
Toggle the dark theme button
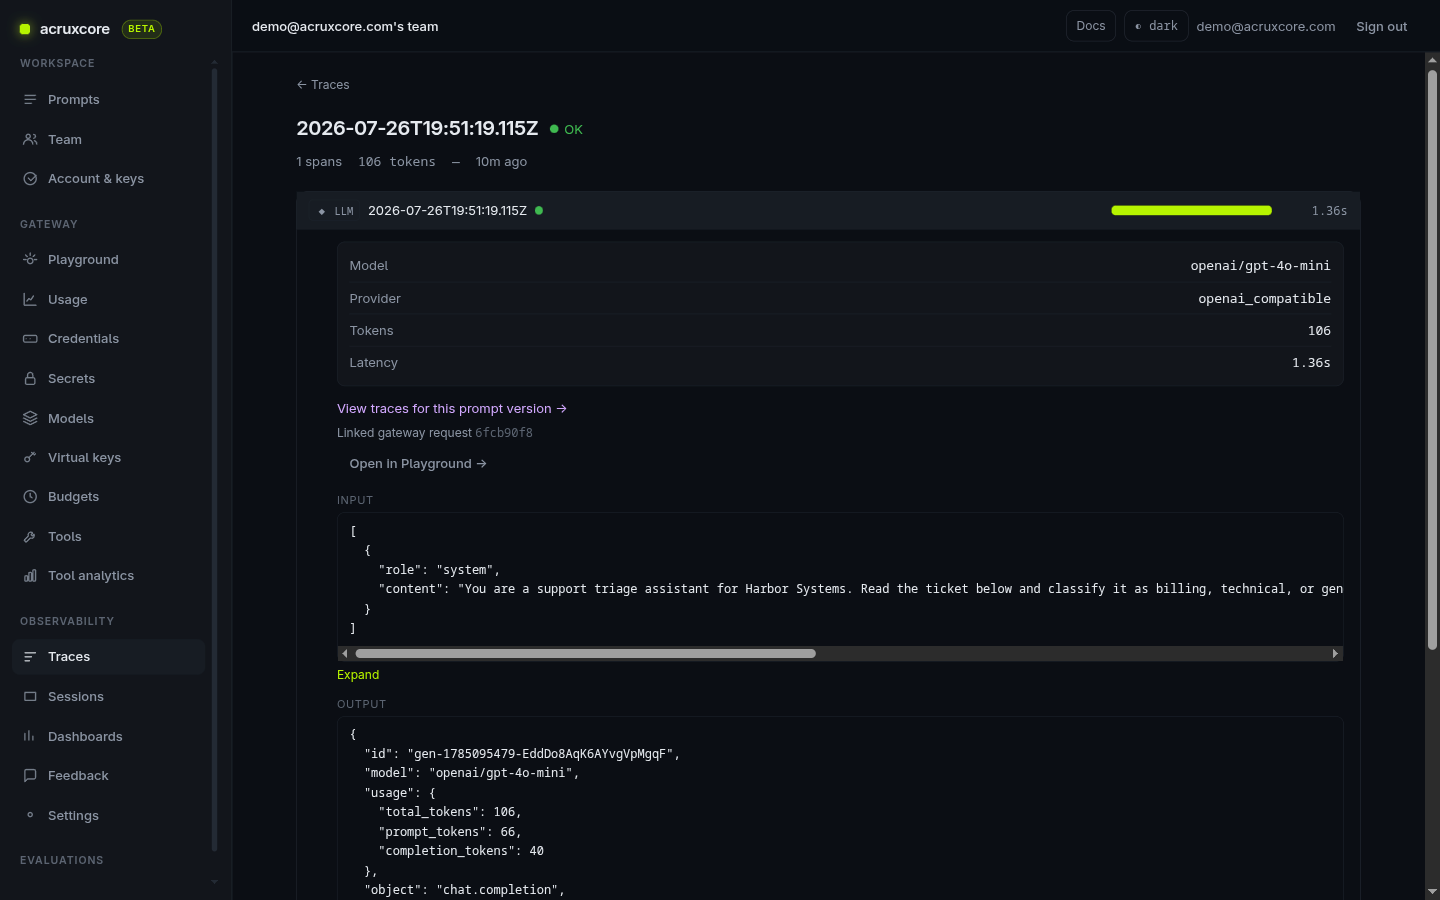[1156, 26]
